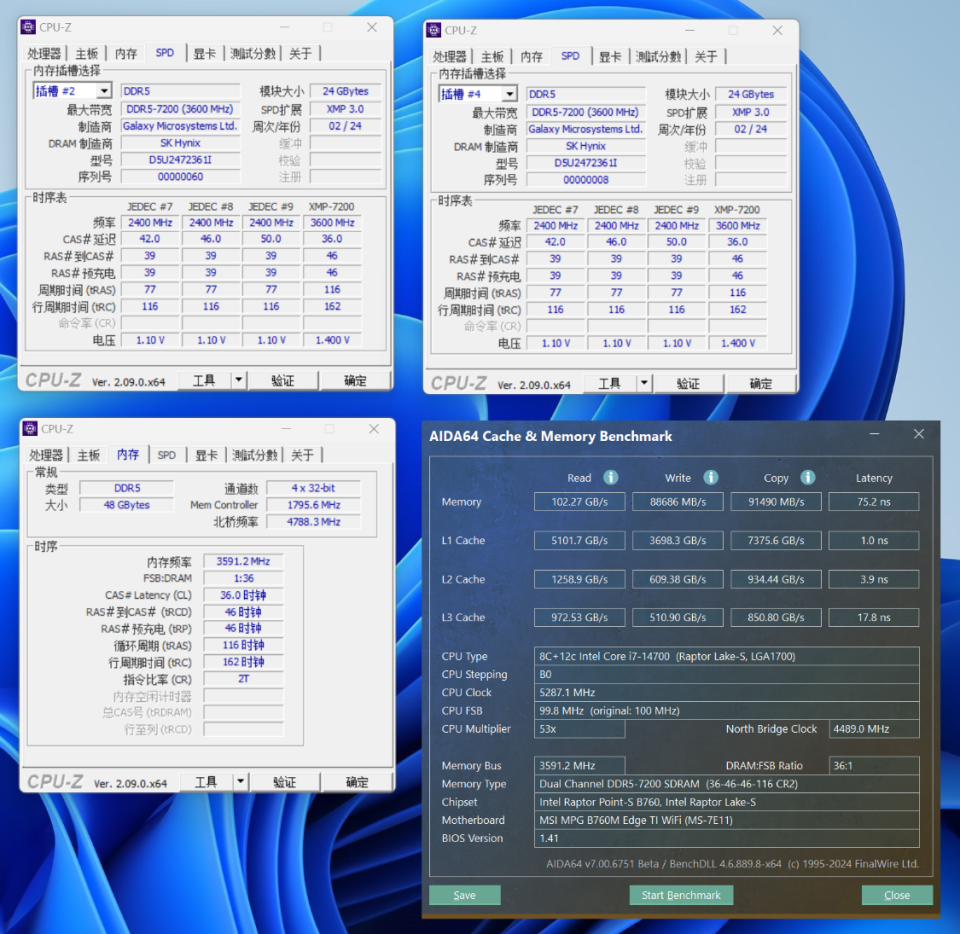Click Motherboard field MSI MPG B760M
Image resolution: width=960 pixels, height=934 pixels.
coord(727,820)
